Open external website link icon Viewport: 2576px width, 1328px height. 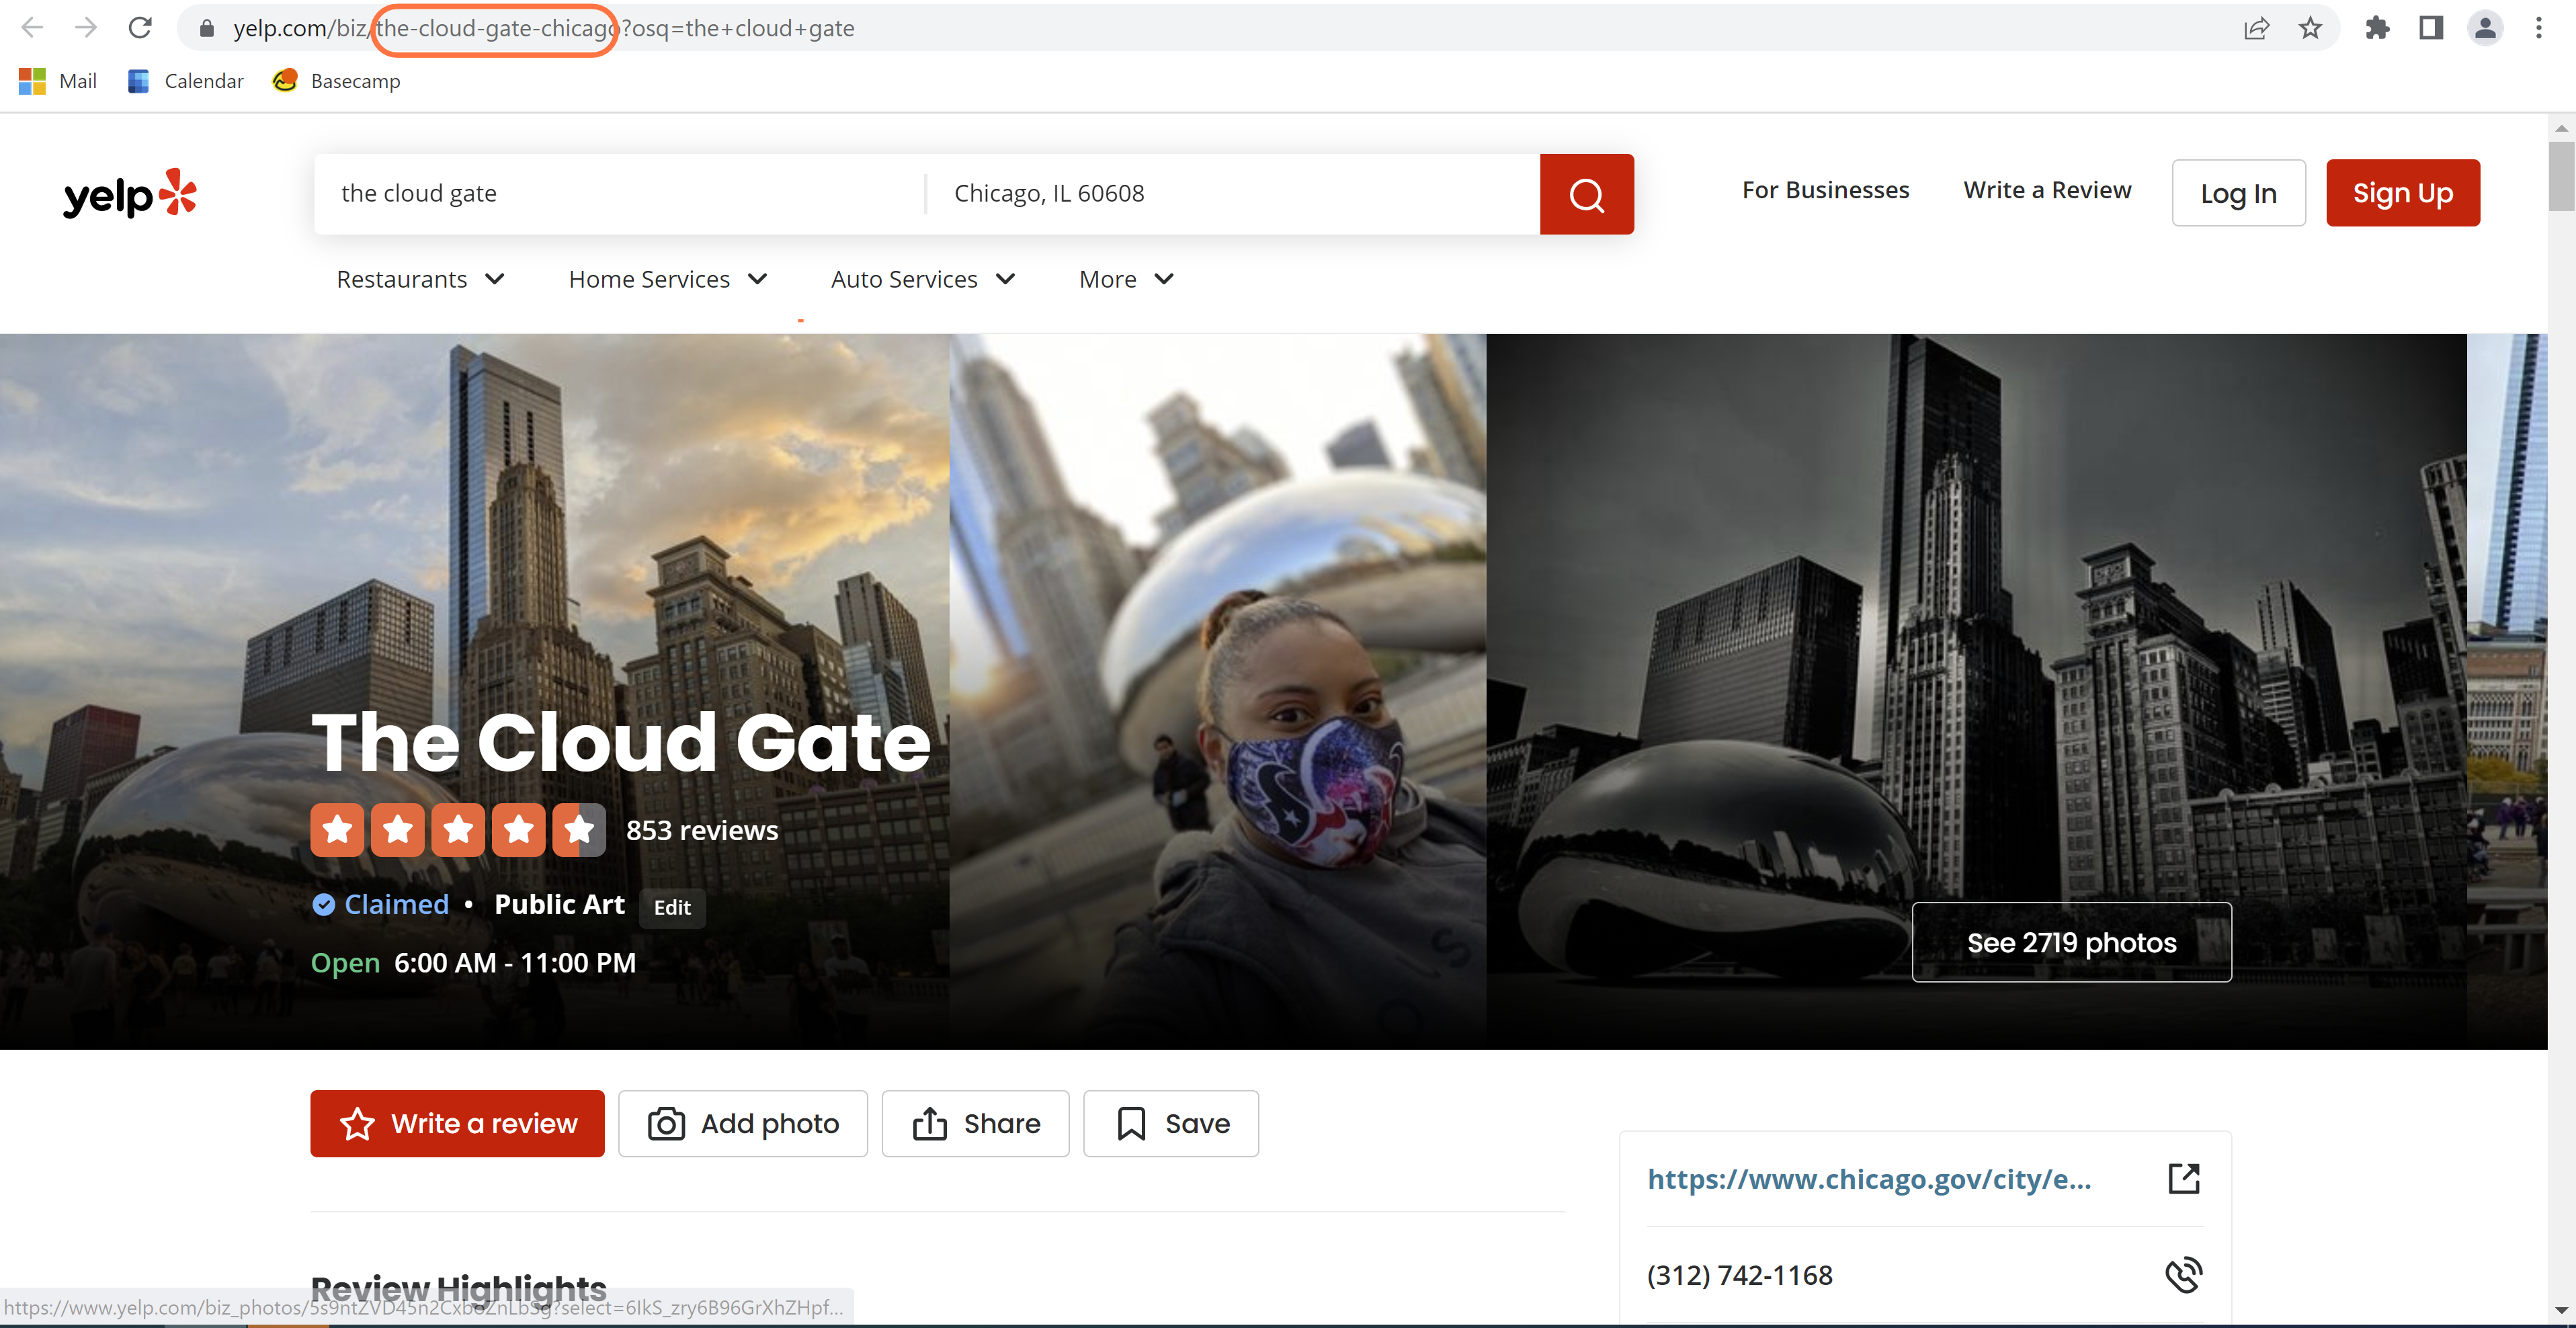point(2183,1178)
